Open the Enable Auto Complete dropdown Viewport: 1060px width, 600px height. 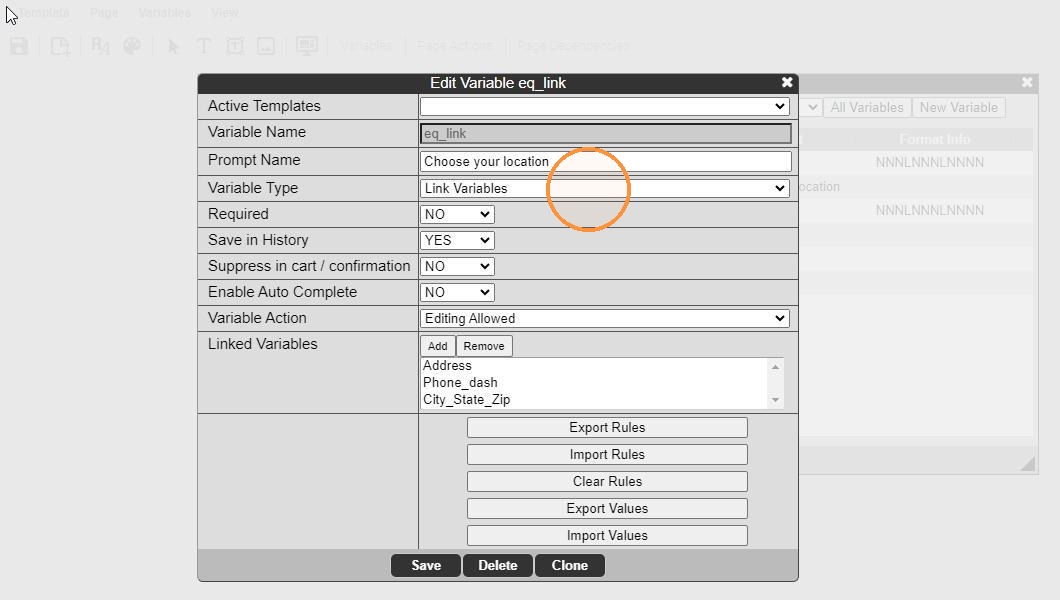click(457, 292)
